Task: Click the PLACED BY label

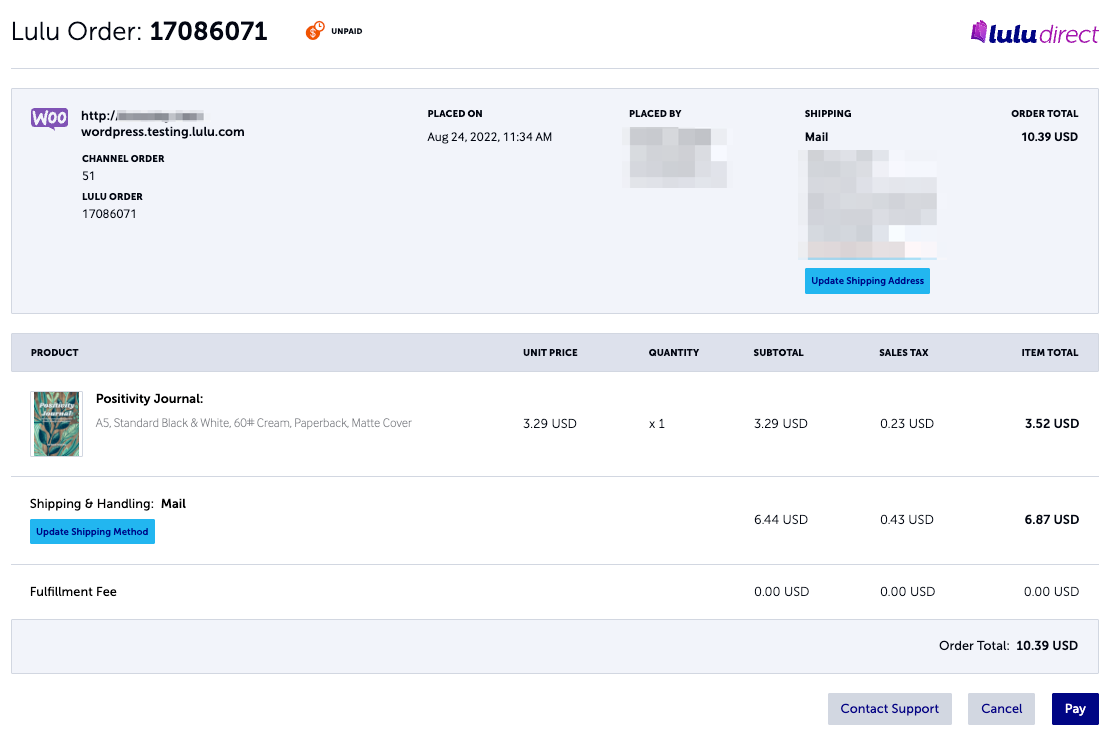Action: tap(655, 114)
